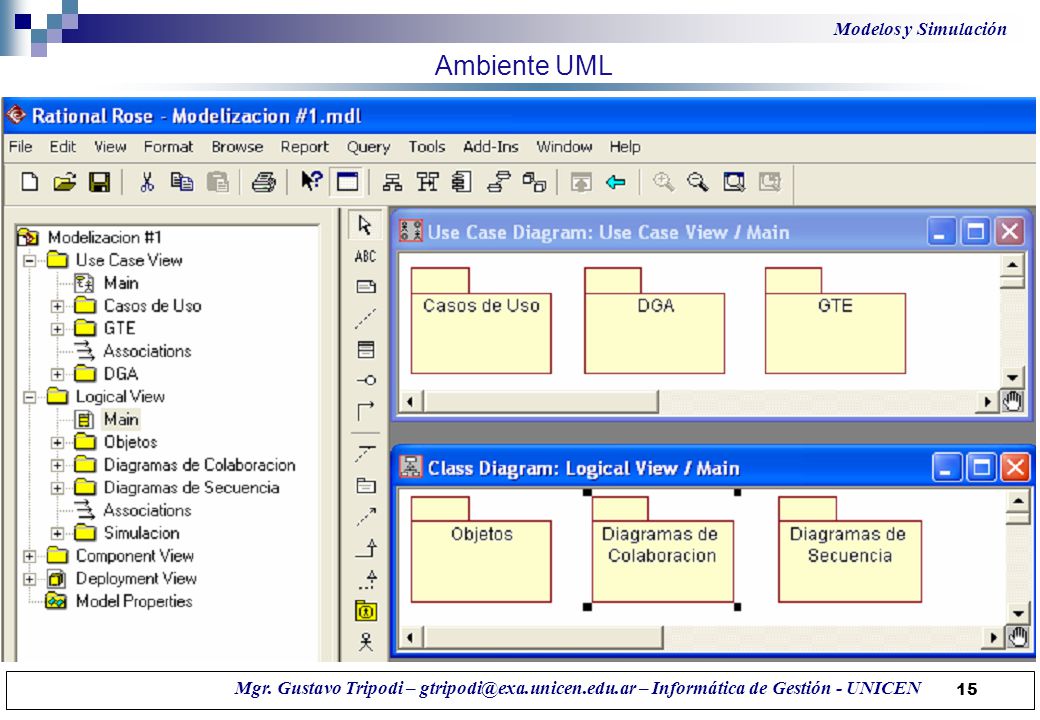The height and width of the screenshot is (720, 1040).
Task: Open the Format menu
Action: point(168,147)
